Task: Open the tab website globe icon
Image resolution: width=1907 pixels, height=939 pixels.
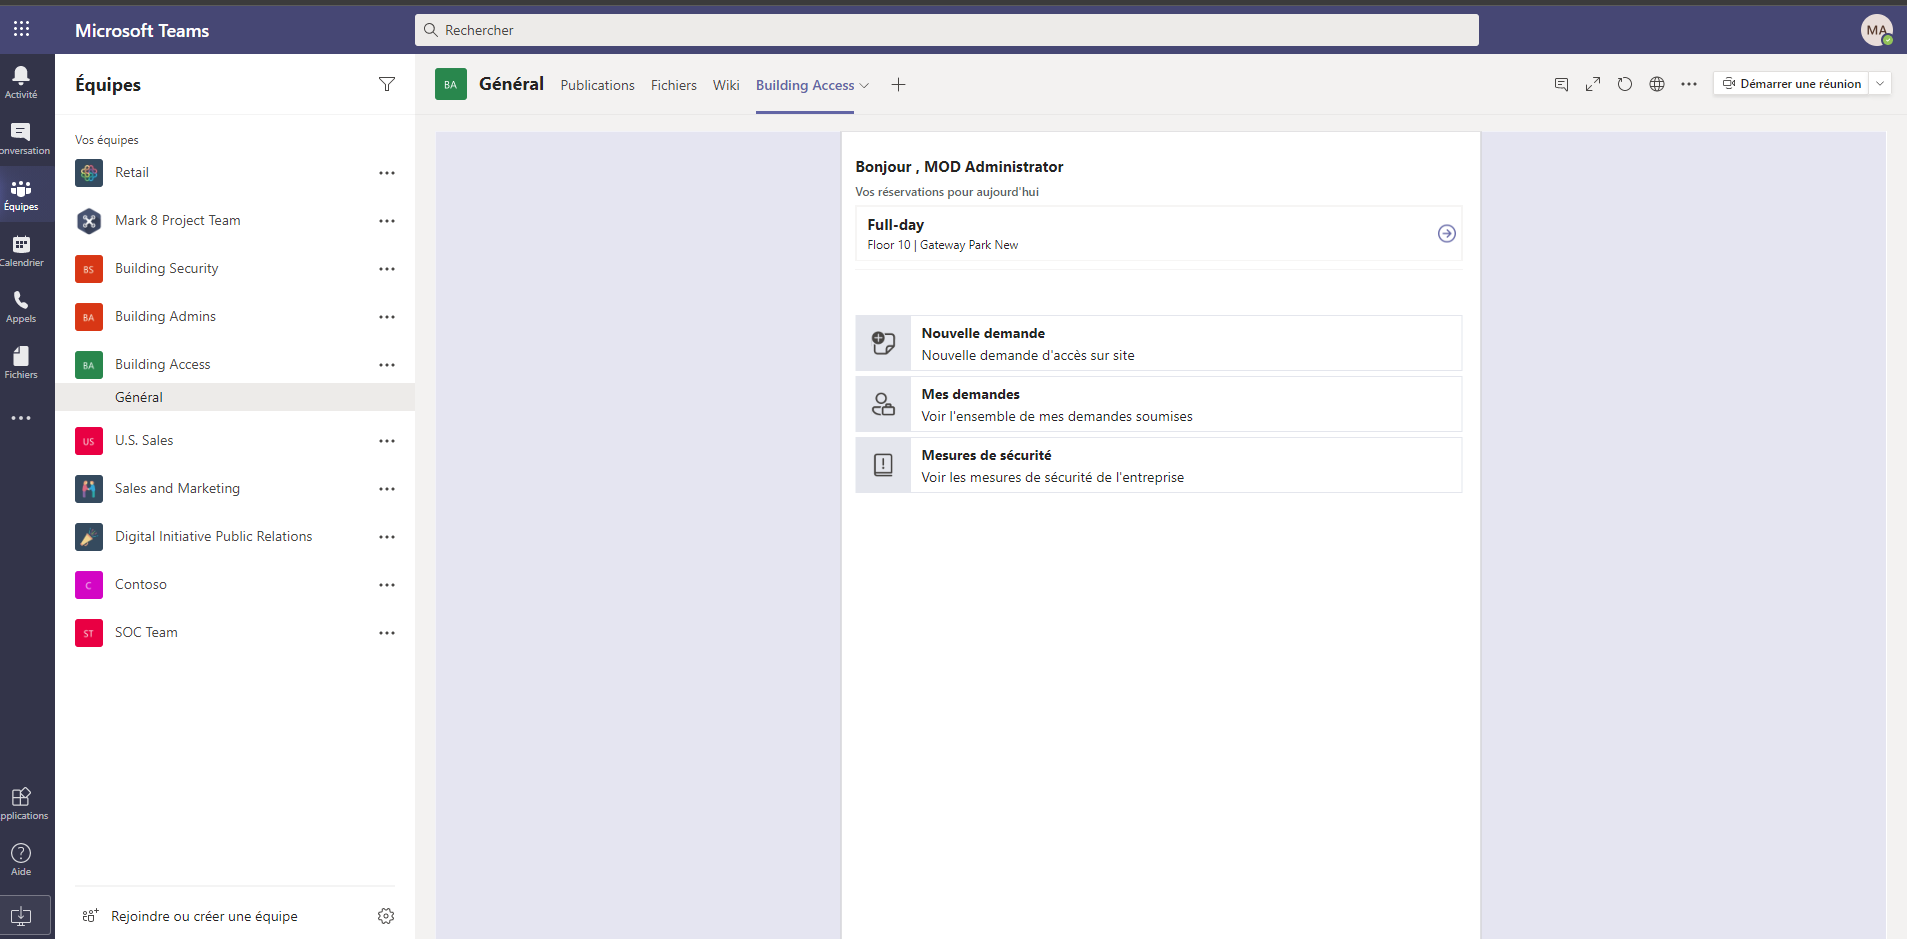Action: [x=1657, y=84]
